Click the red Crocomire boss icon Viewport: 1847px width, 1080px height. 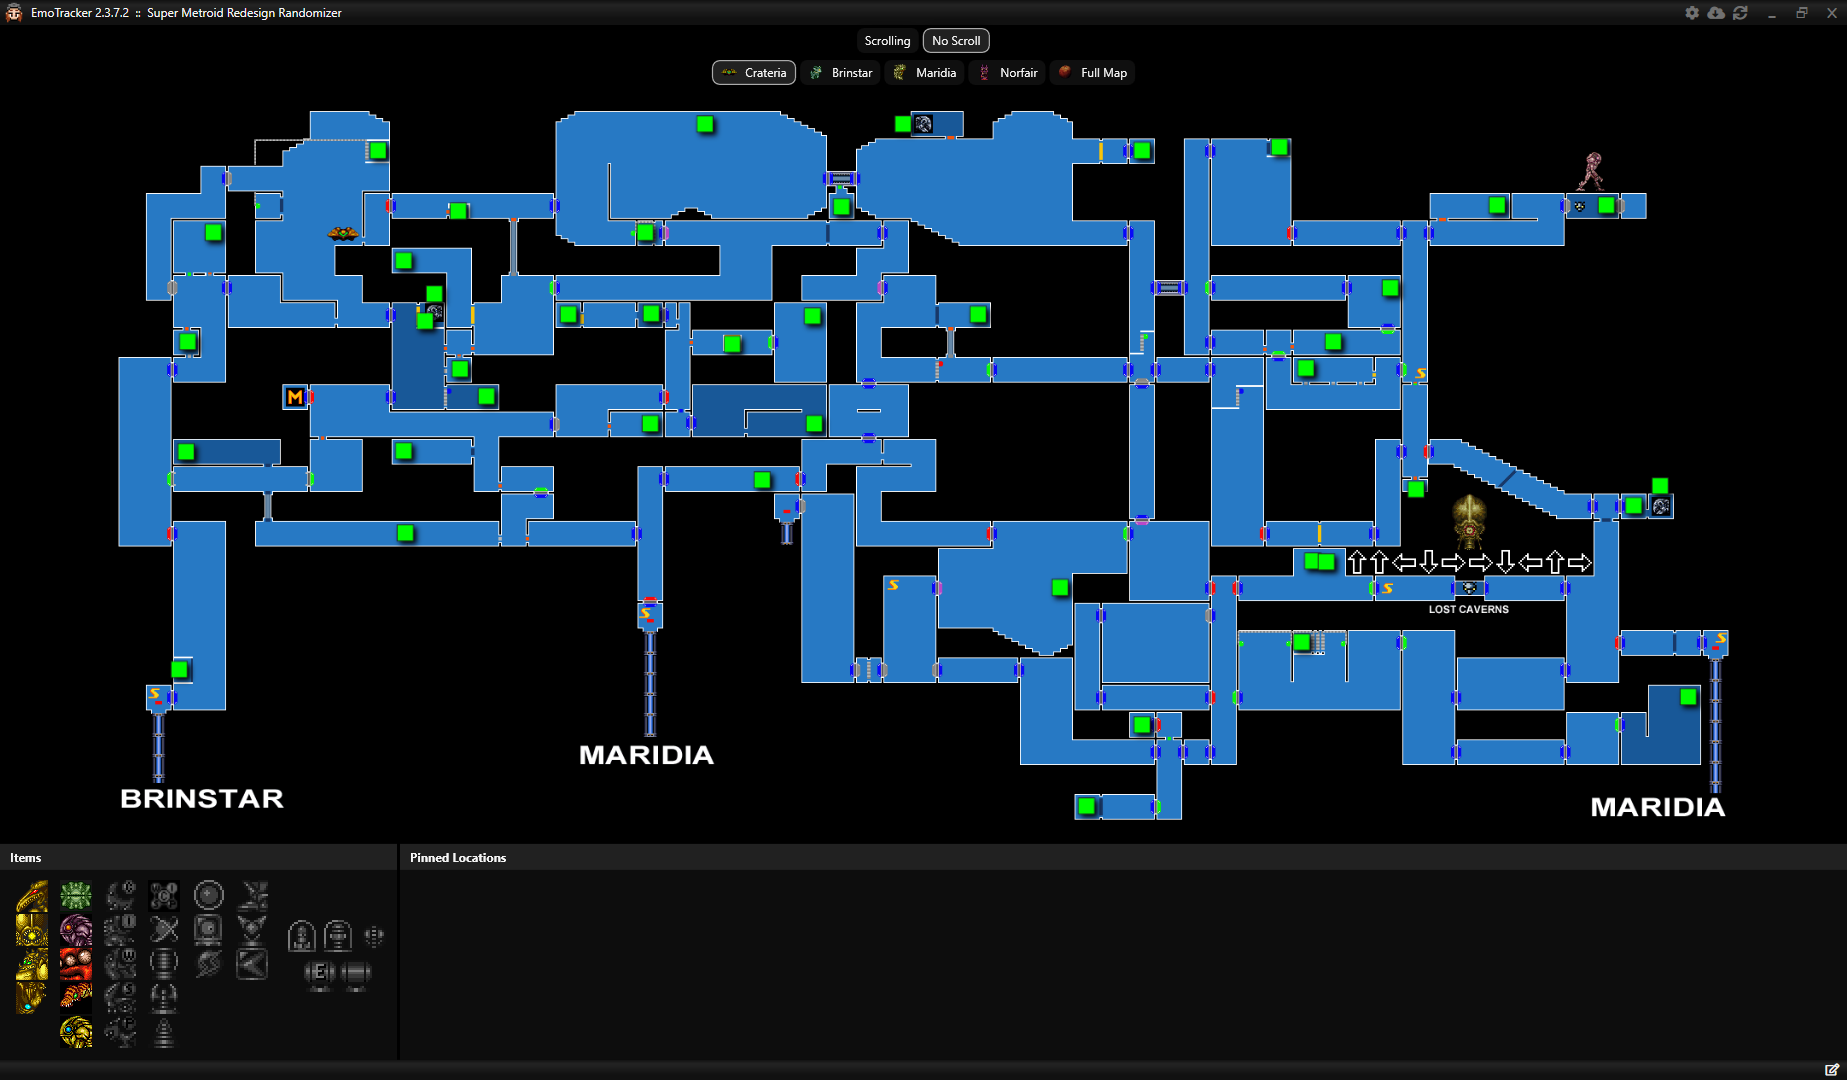coord(76,963)
